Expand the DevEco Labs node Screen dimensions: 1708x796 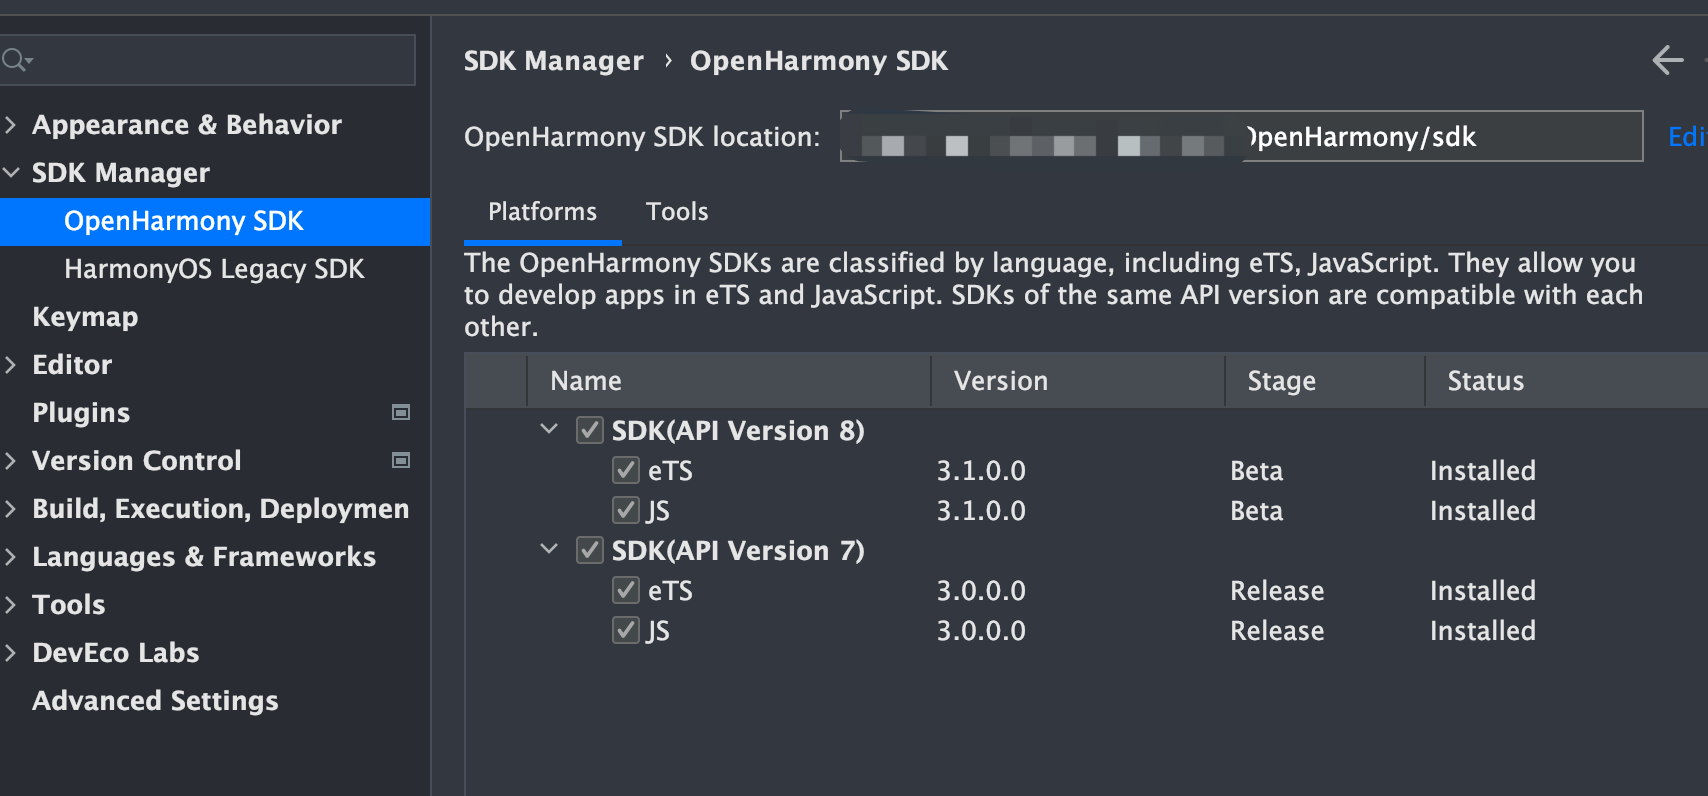point(11,652)
